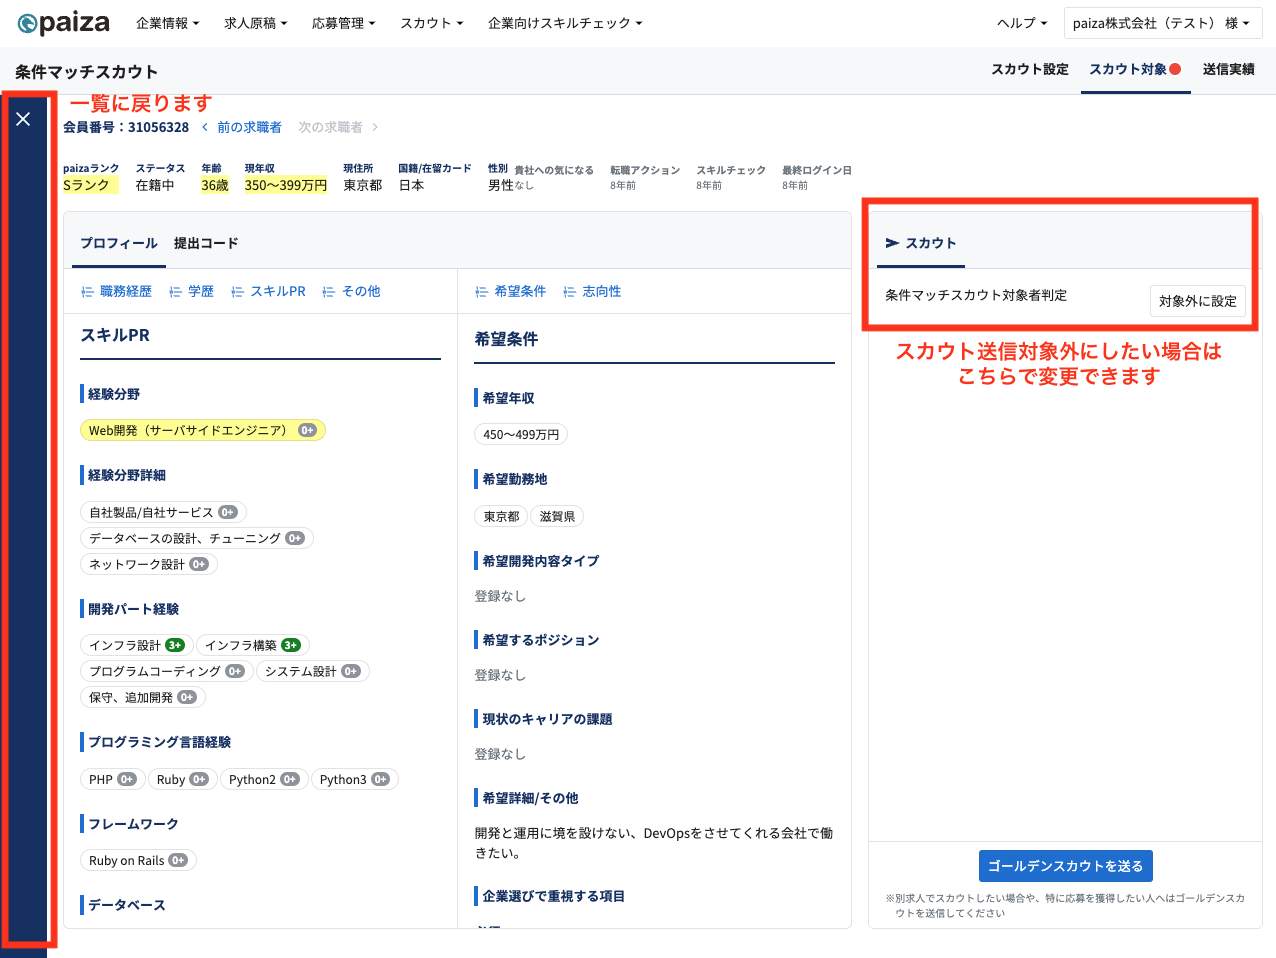Click the list icon beside その他
1276x958 pixels.
pyautogui.click(x=328, y=292)
